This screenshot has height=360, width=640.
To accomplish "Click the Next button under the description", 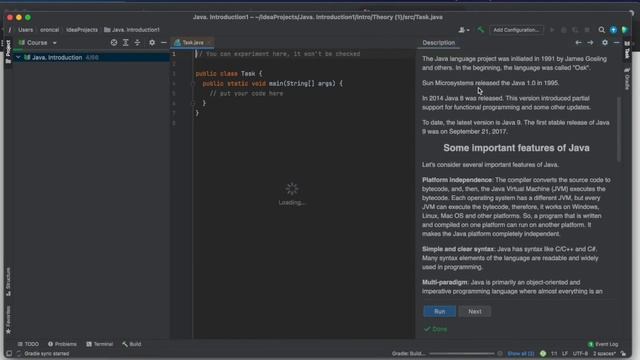I will (x=475, y=311).
